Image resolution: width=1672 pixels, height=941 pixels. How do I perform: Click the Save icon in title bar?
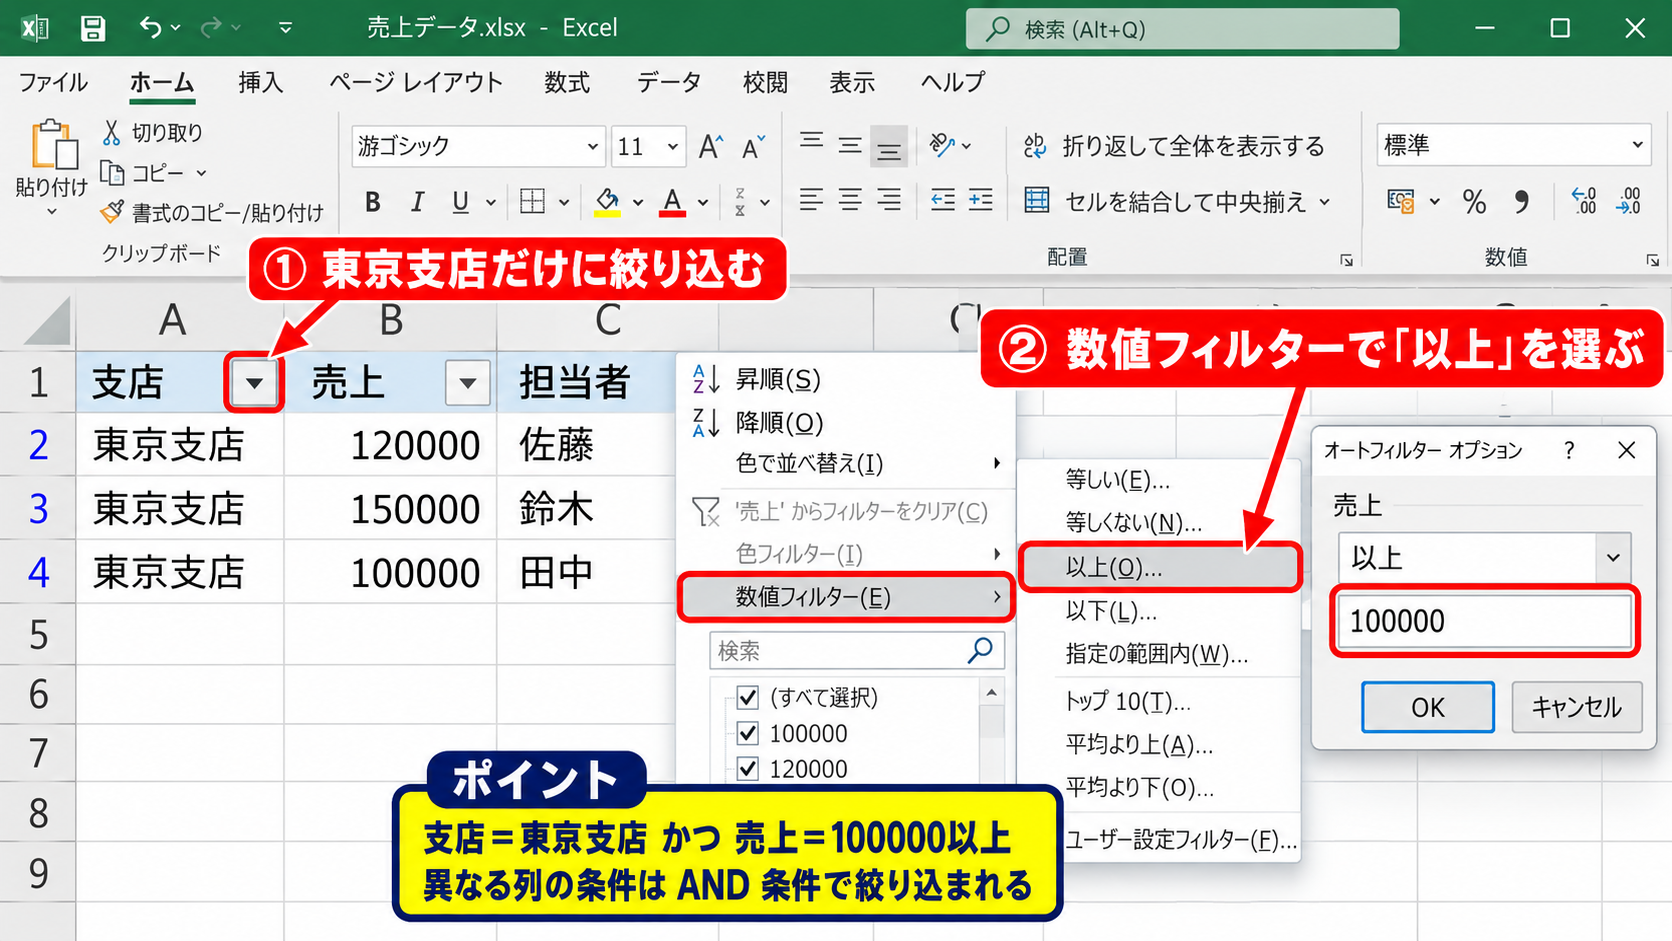pos(93,28)
